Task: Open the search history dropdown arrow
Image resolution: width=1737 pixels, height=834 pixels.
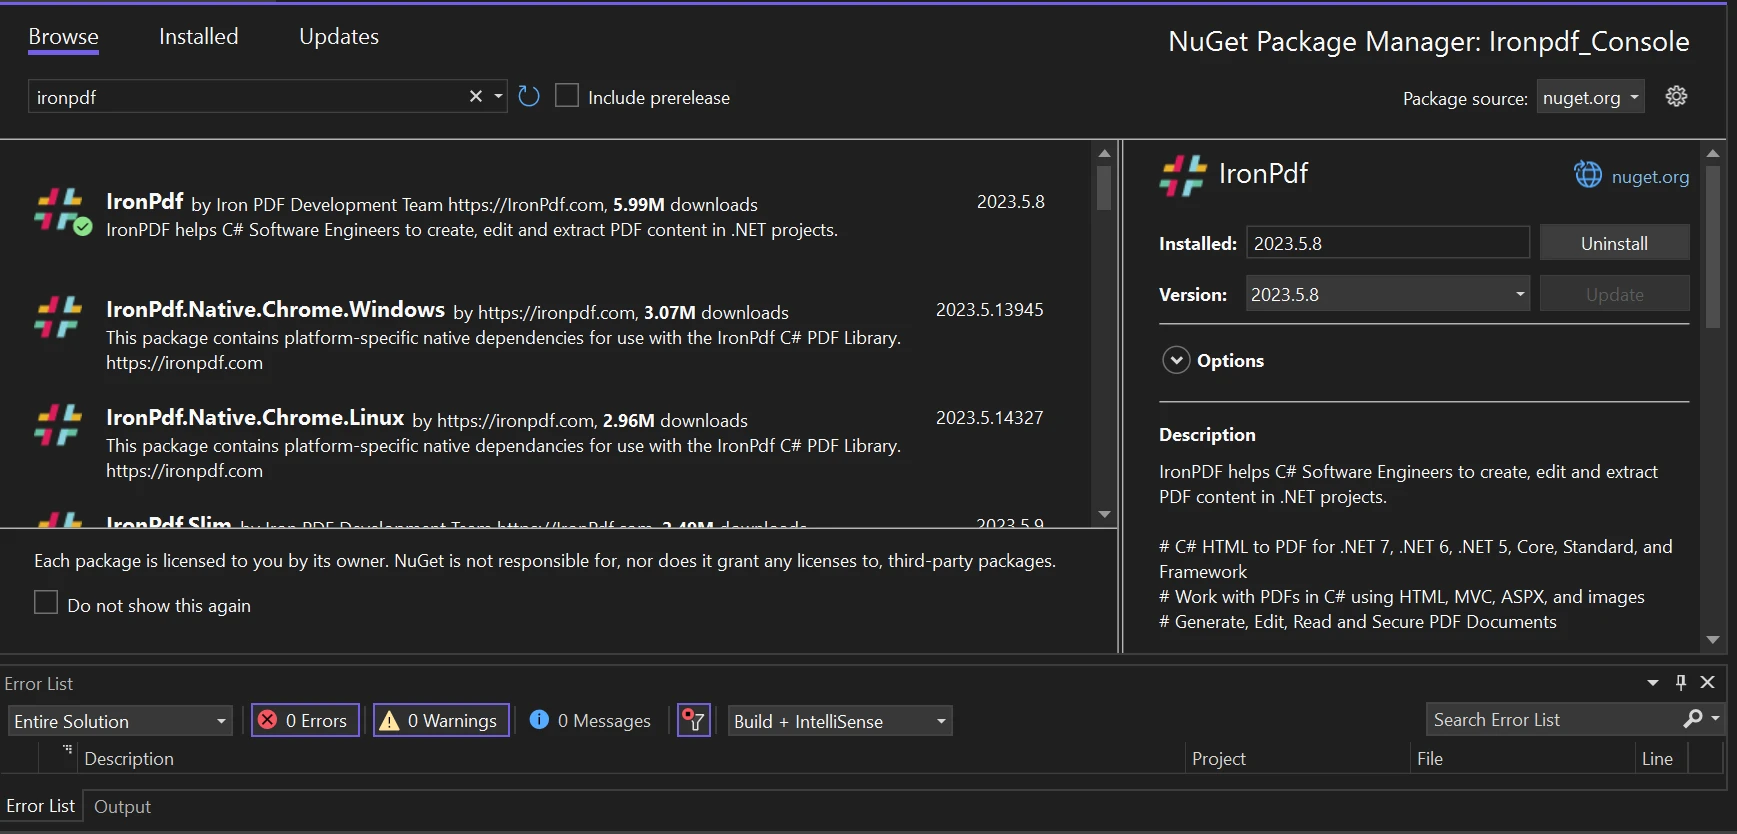Action: pyautogui.click(x=498, y=96)
